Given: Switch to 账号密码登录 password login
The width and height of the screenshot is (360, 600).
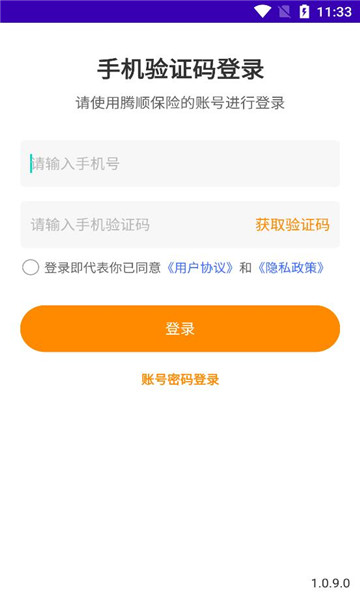Looking at the screenshot, I should [x=180, y=380].
